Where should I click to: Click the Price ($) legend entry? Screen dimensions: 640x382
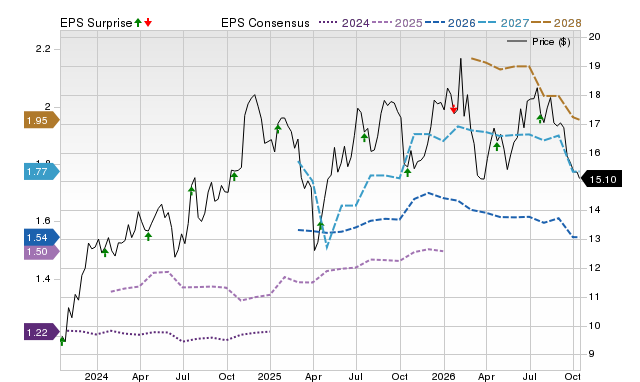click(539, 42)
